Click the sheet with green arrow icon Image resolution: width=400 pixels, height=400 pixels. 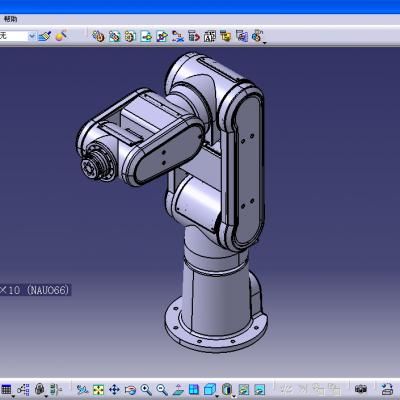point(146,36)
